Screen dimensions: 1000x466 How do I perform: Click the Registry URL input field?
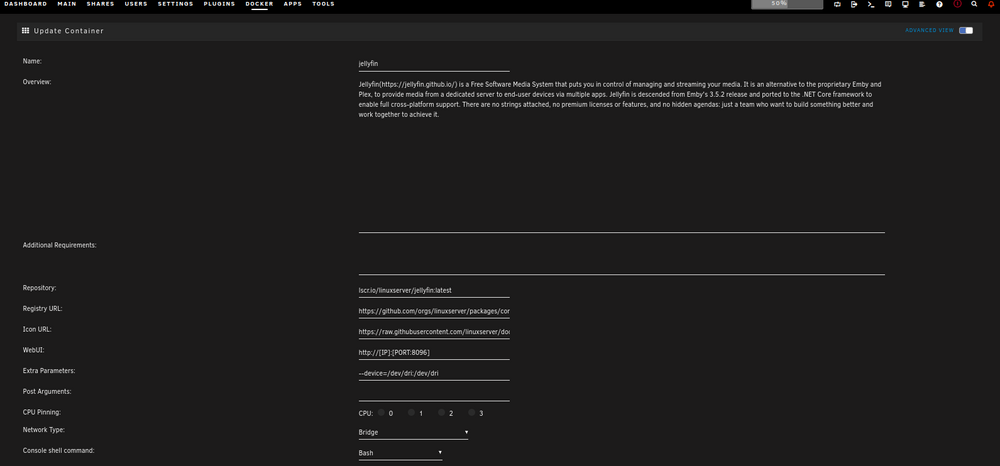[434, 311]
